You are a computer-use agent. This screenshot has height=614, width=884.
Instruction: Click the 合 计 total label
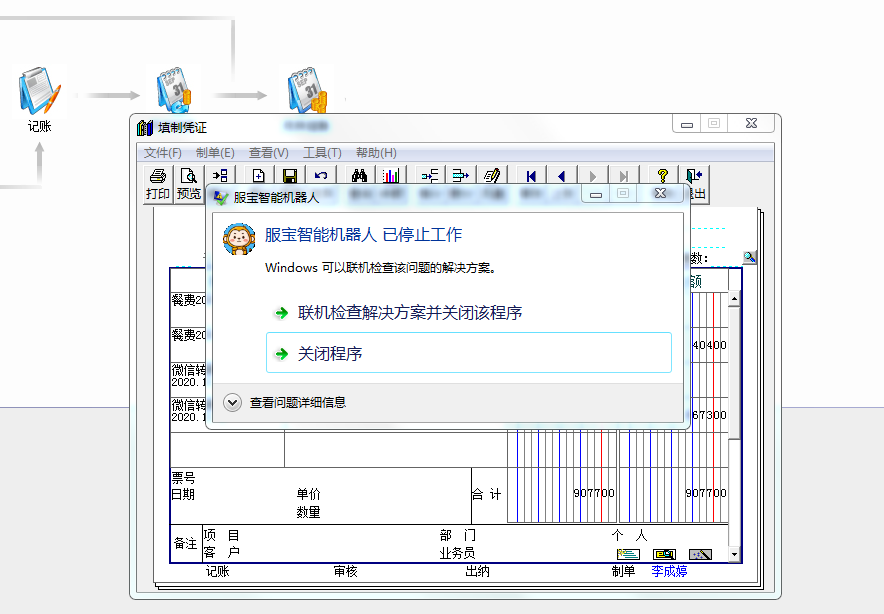click(x=487, y=494)
